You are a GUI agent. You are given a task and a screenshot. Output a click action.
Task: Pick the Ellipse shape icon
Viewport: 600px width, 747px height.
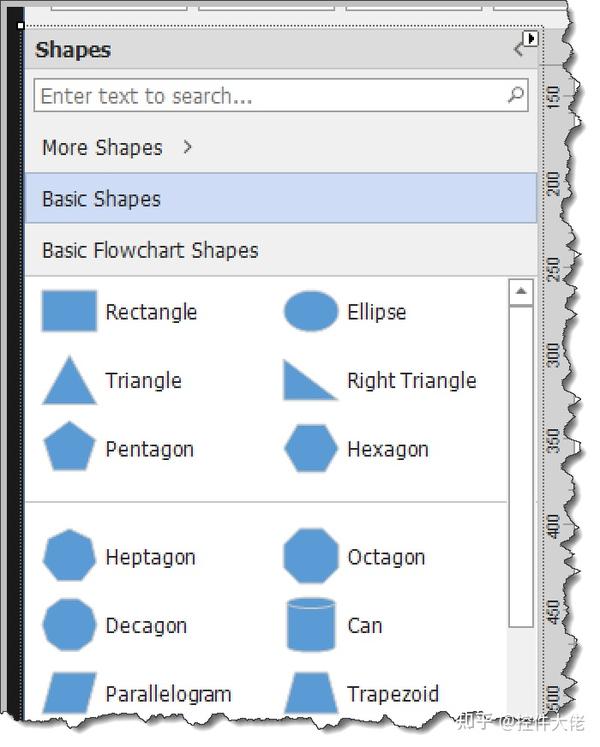(x=311, y=311)
